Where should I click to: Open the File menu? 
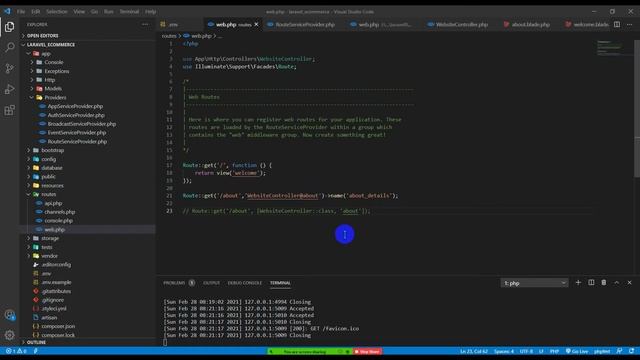coord(21,11)
